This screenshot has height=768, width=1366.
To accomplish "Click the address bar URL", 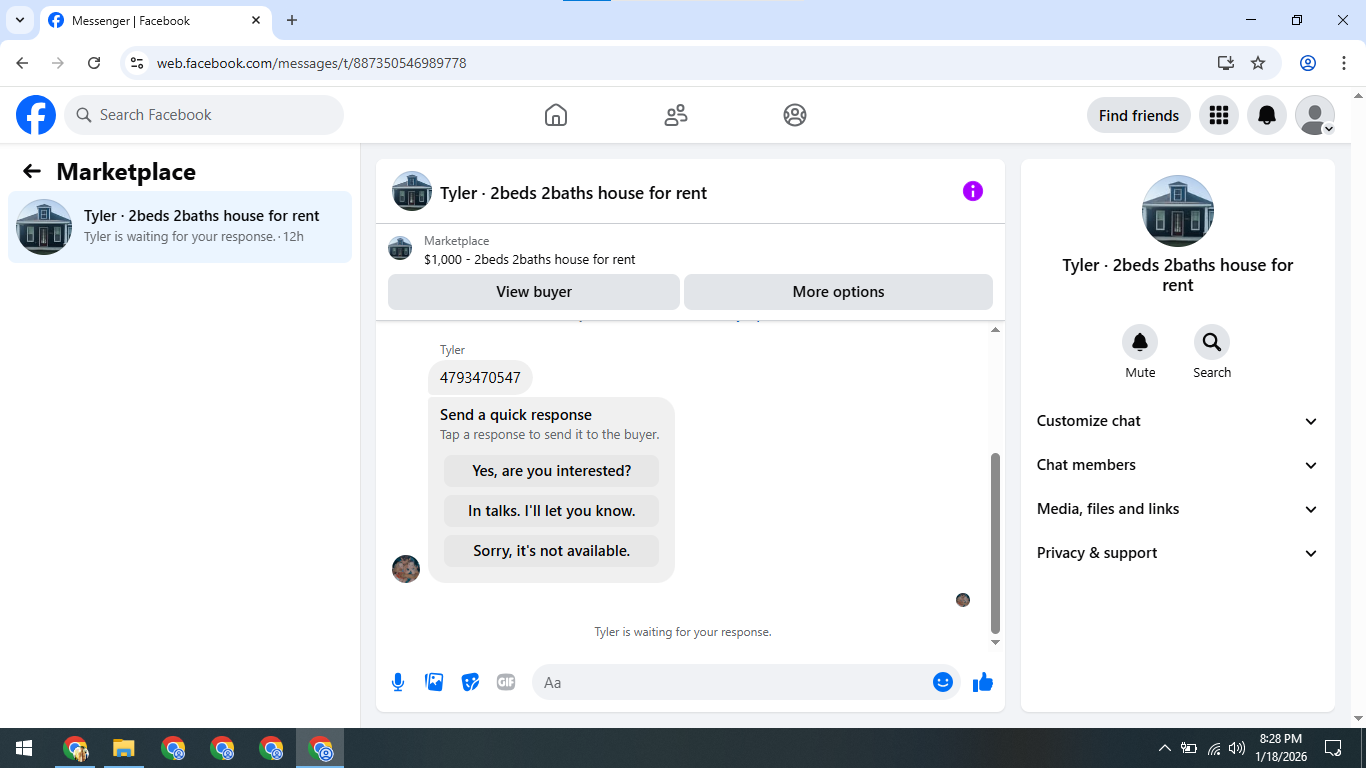I will click(x=311, y=63).
